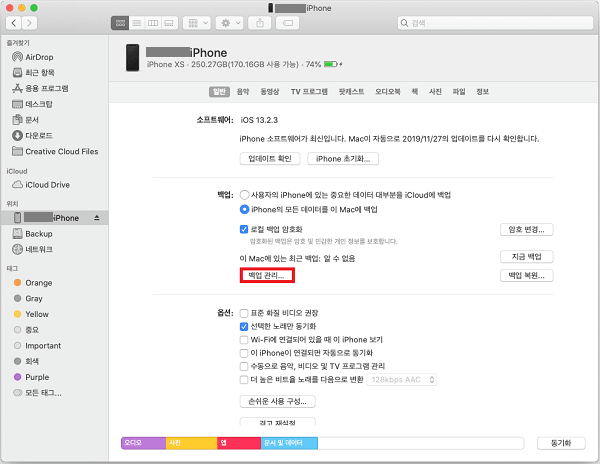600x464 pixels.
Task: Click the 동기화 sync button
Action: click(561, 443)
